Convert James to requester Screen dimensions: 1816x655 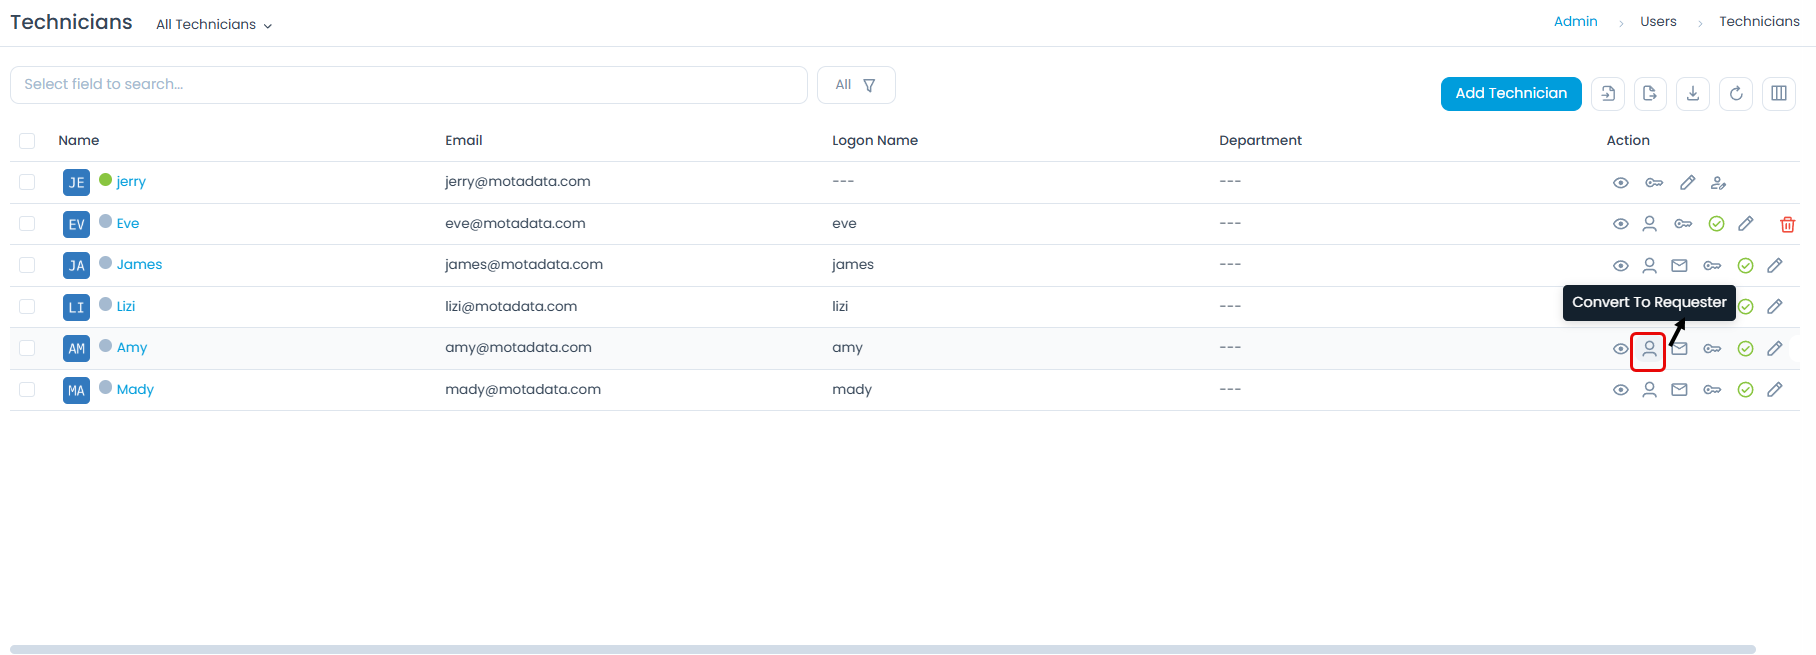1650,266
